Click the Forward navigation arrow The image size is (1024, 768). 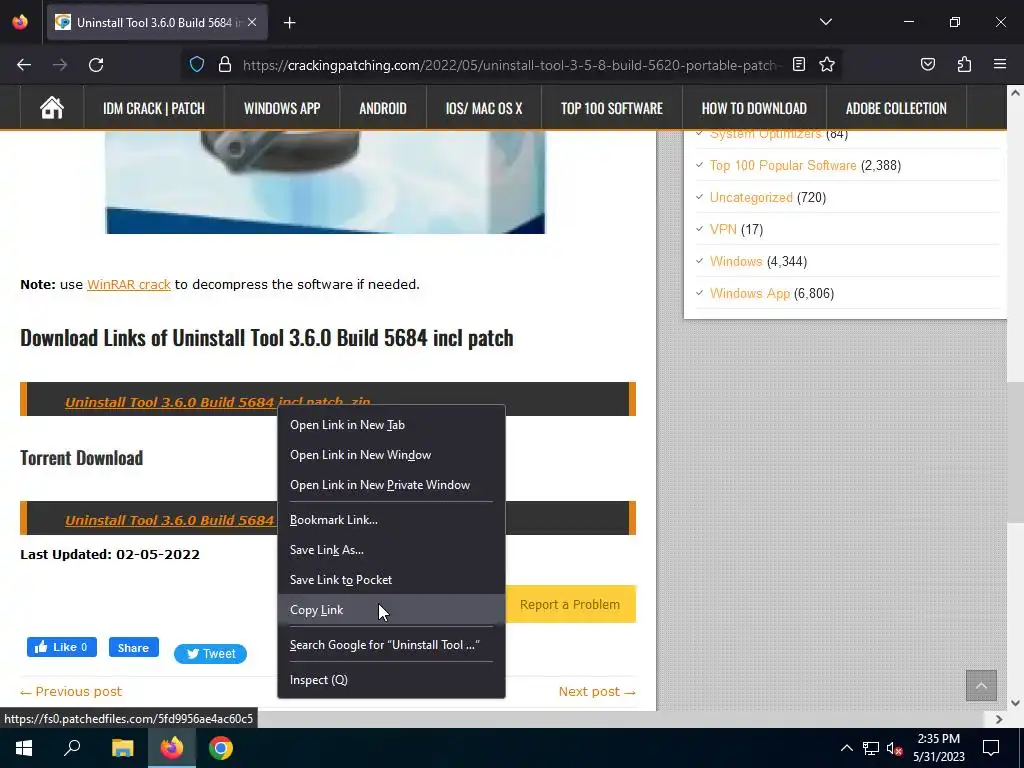[60, 65]
